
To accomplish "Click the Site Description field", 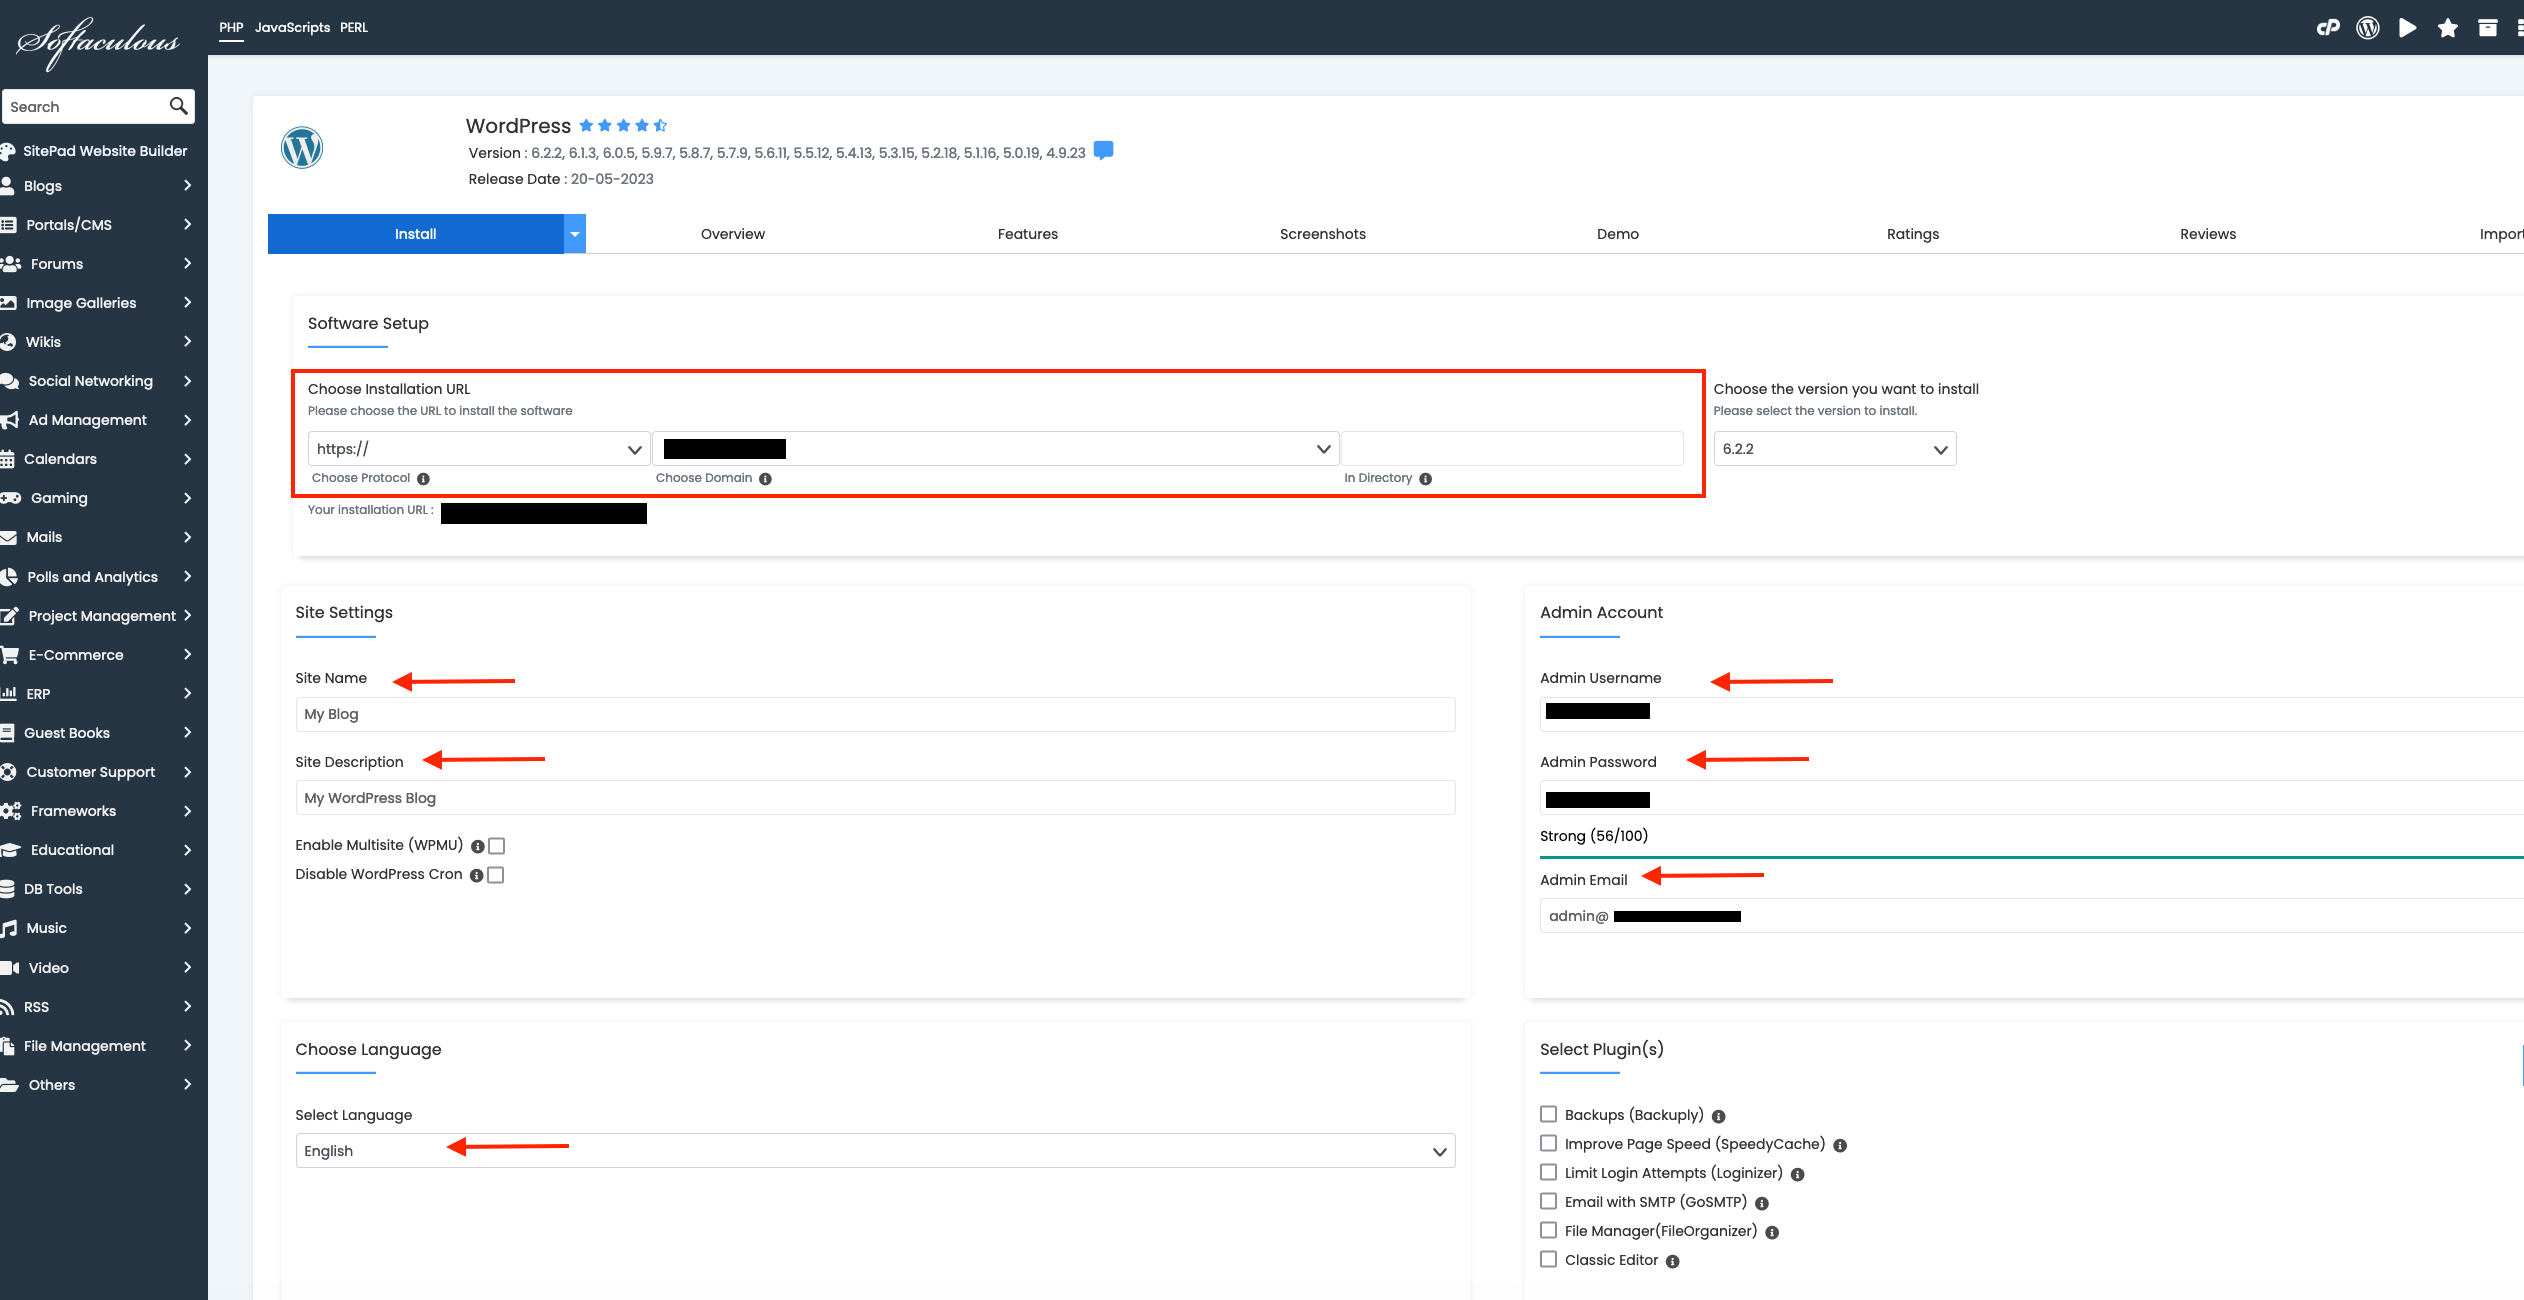I will tap(875, 798).
